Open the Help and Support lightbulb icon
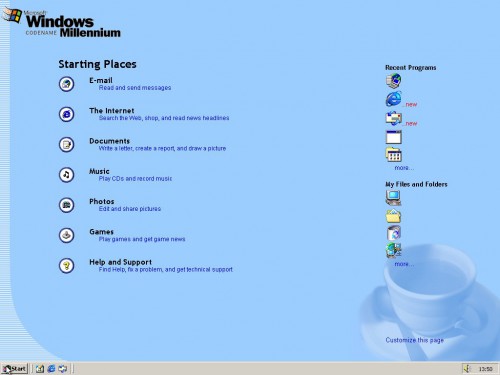 pyautogui.click(x=66, y=266)
